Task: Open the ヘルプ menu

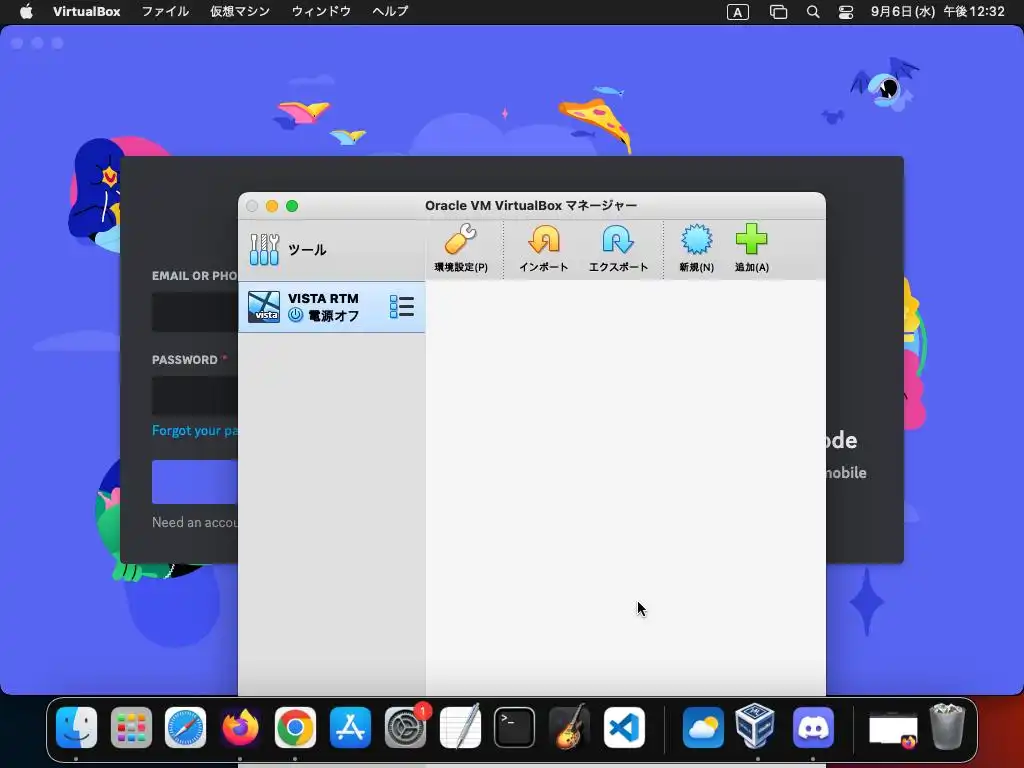Action: pyautogui.click(x=390, y=11)
